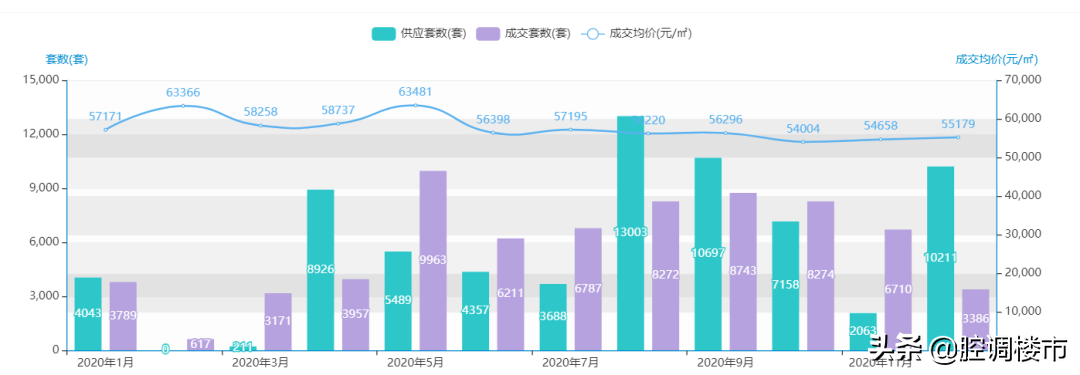
Task: Select the price line point 54658
Action: (x=880, y=139)
